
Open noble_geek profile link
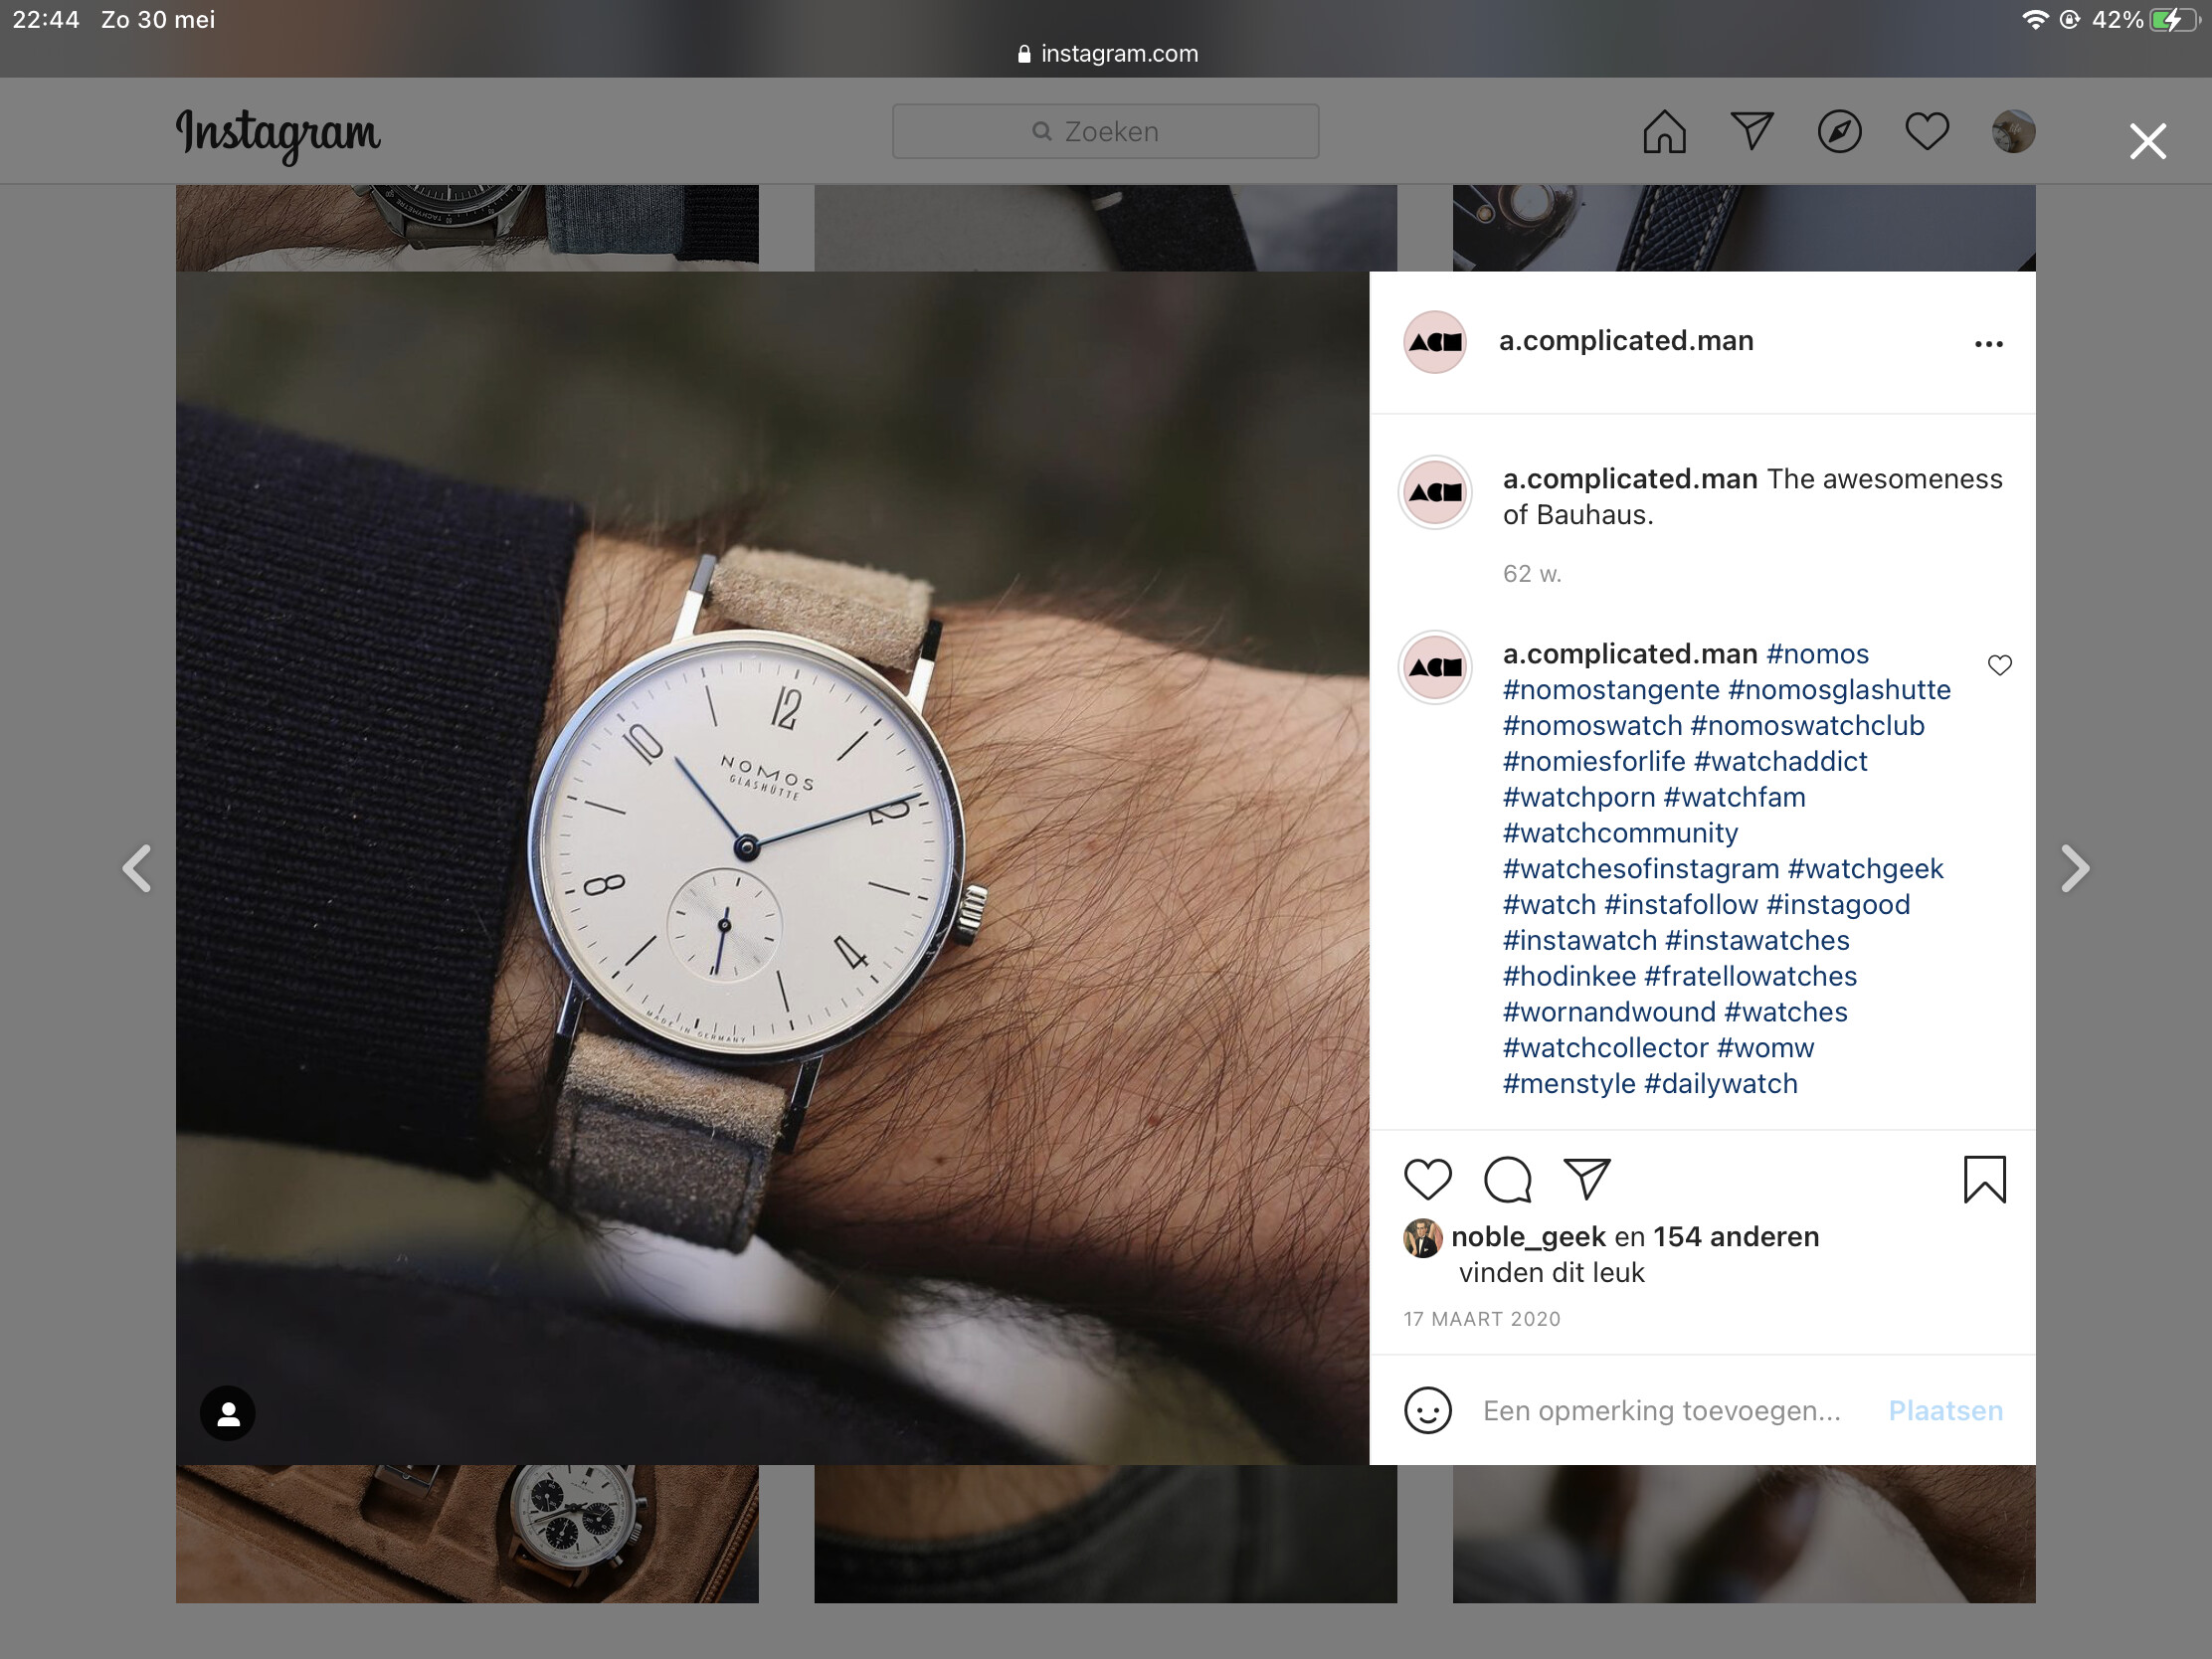tap(1528, 1237)
